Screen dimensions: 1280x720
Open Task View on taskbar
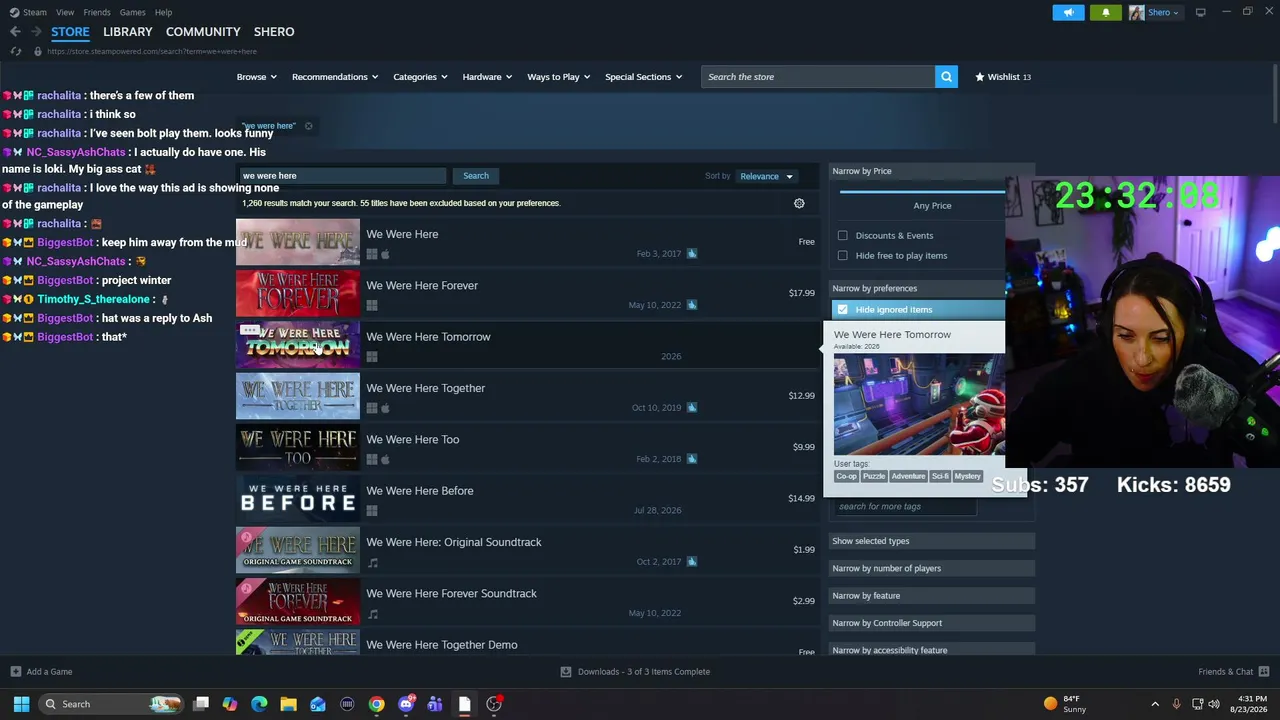[x=201, y=704]
